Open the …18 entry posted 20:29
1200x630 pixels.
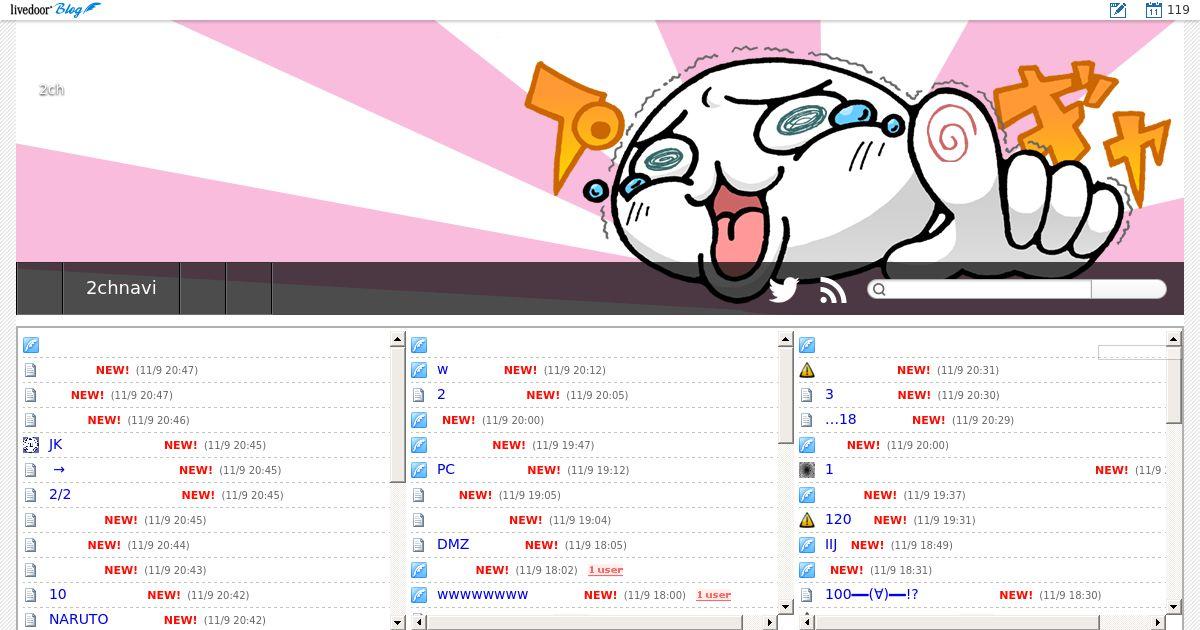(x=840, y=420)
